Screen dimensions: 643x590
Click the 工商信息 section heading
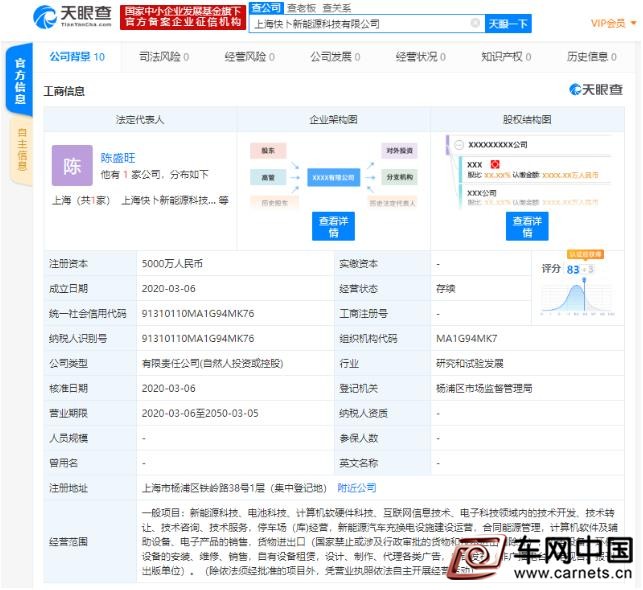(x=64, y=91)
